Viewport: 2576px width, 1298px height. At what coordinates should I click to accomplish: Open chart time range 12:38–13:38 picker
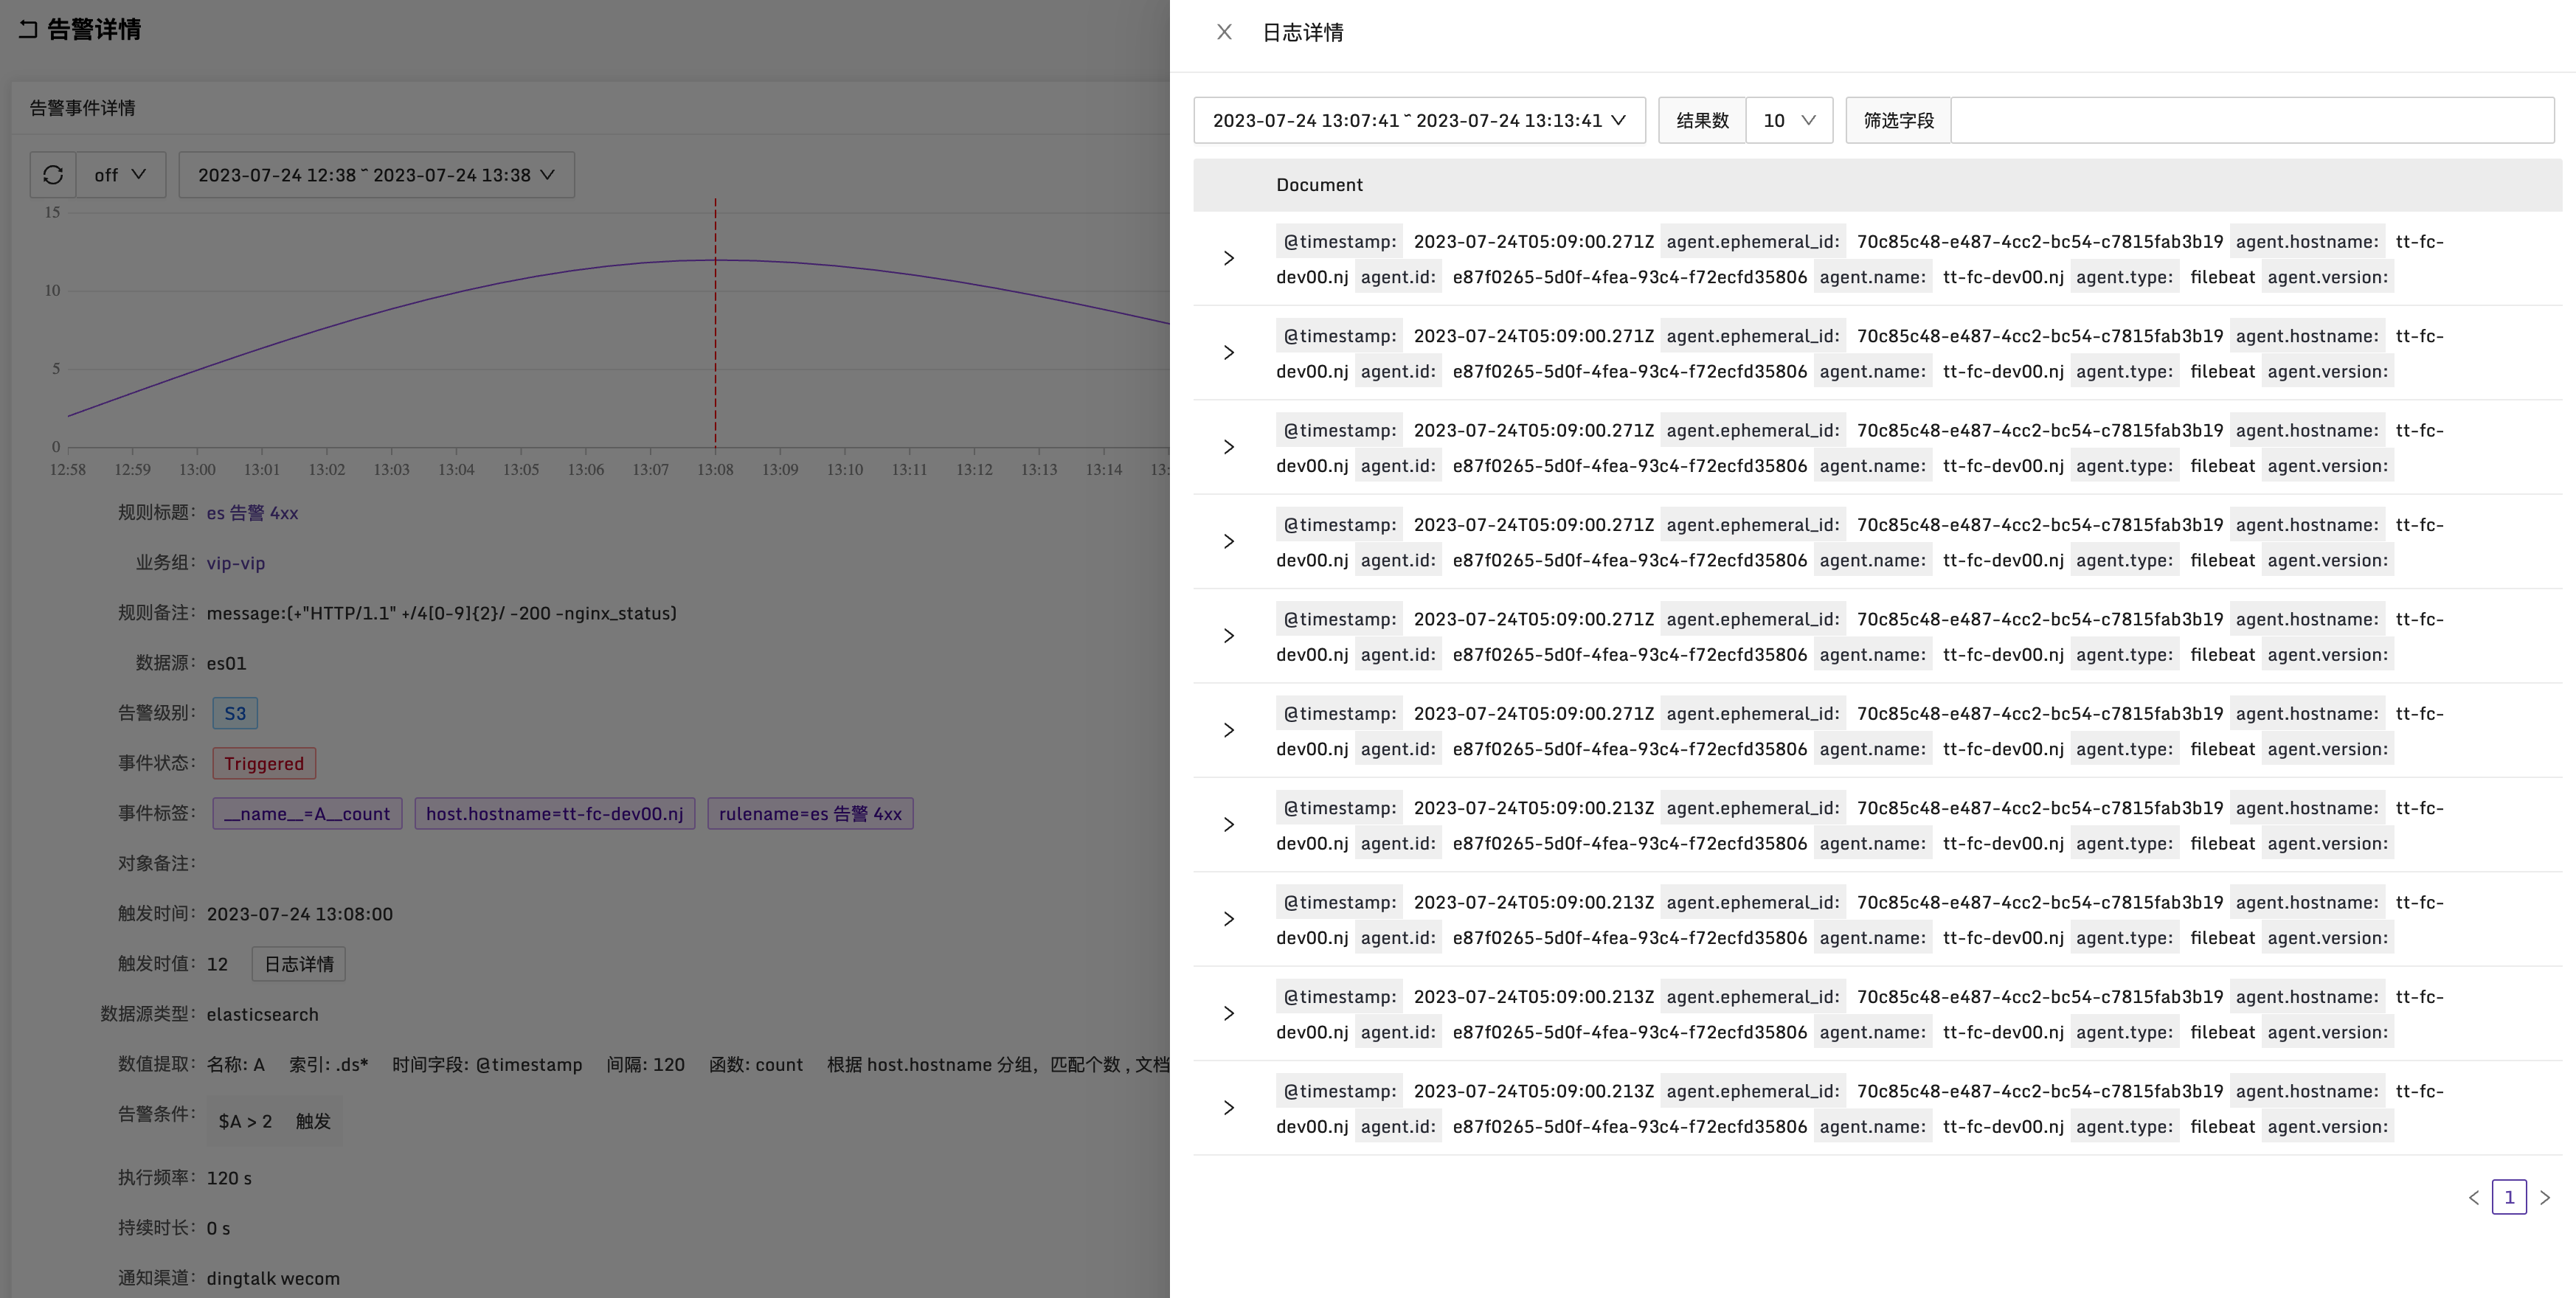[x=376, y=175]
